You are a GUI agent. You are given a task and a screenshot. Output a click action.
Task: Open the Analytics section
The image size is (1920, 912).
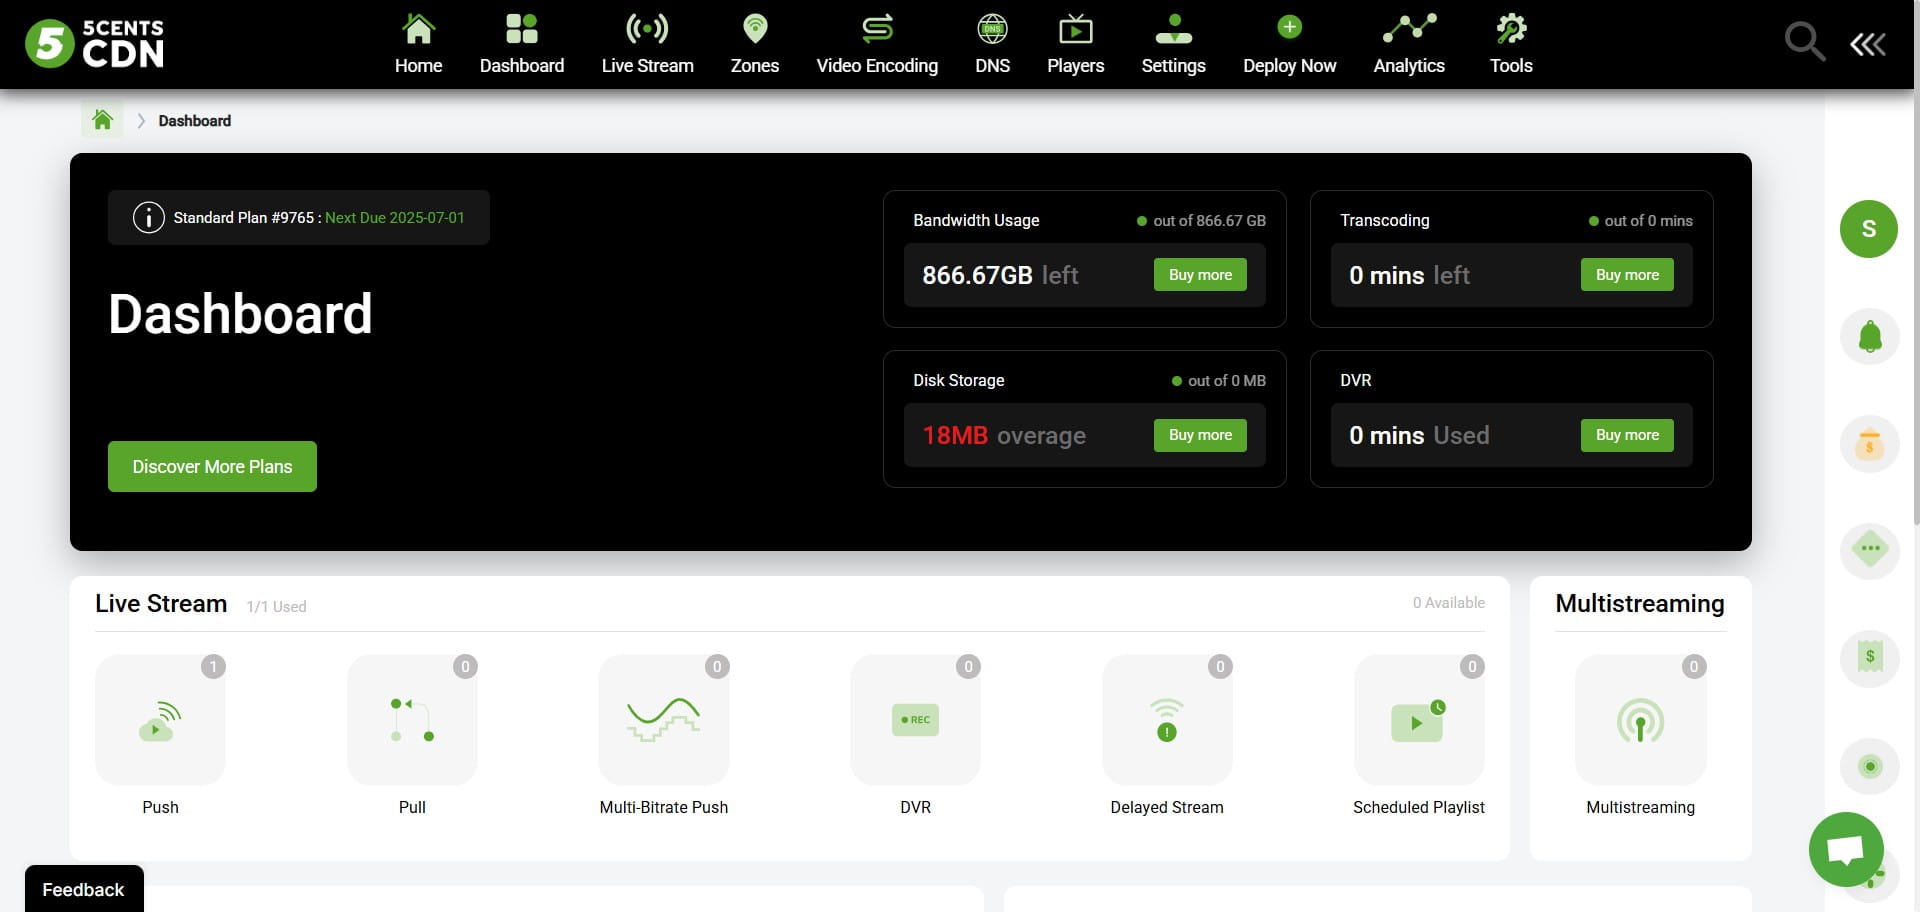[1409, 45]
